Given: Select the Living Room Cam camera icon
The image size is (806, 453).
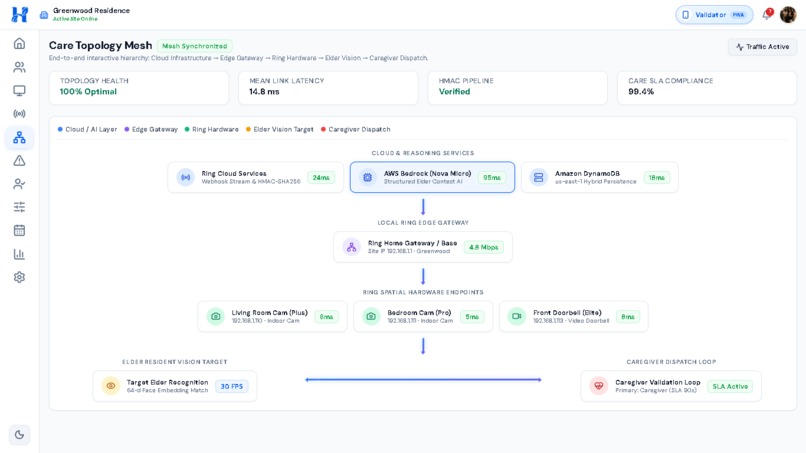Looking at the screenshot, I should coord(215,317).
